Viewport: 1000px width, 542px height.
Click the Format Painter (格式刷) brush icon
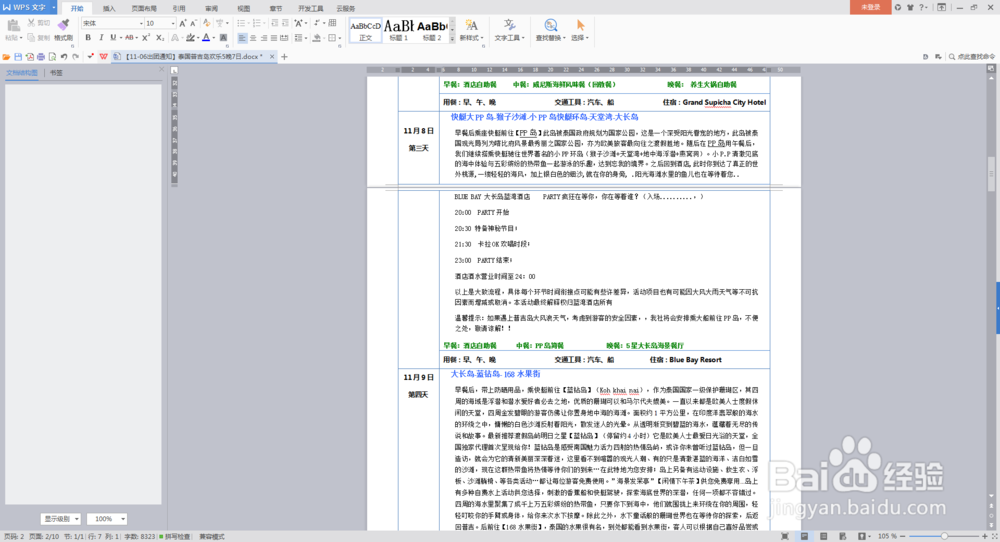click(x=63, y=25)
